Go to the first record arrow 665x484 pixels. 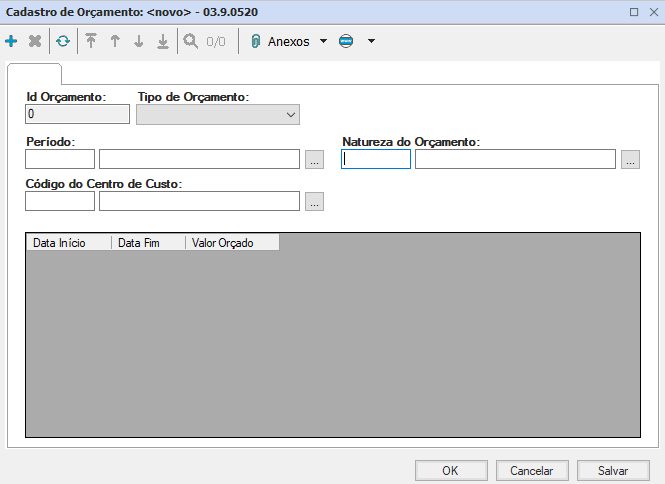[x=91, y=42]
